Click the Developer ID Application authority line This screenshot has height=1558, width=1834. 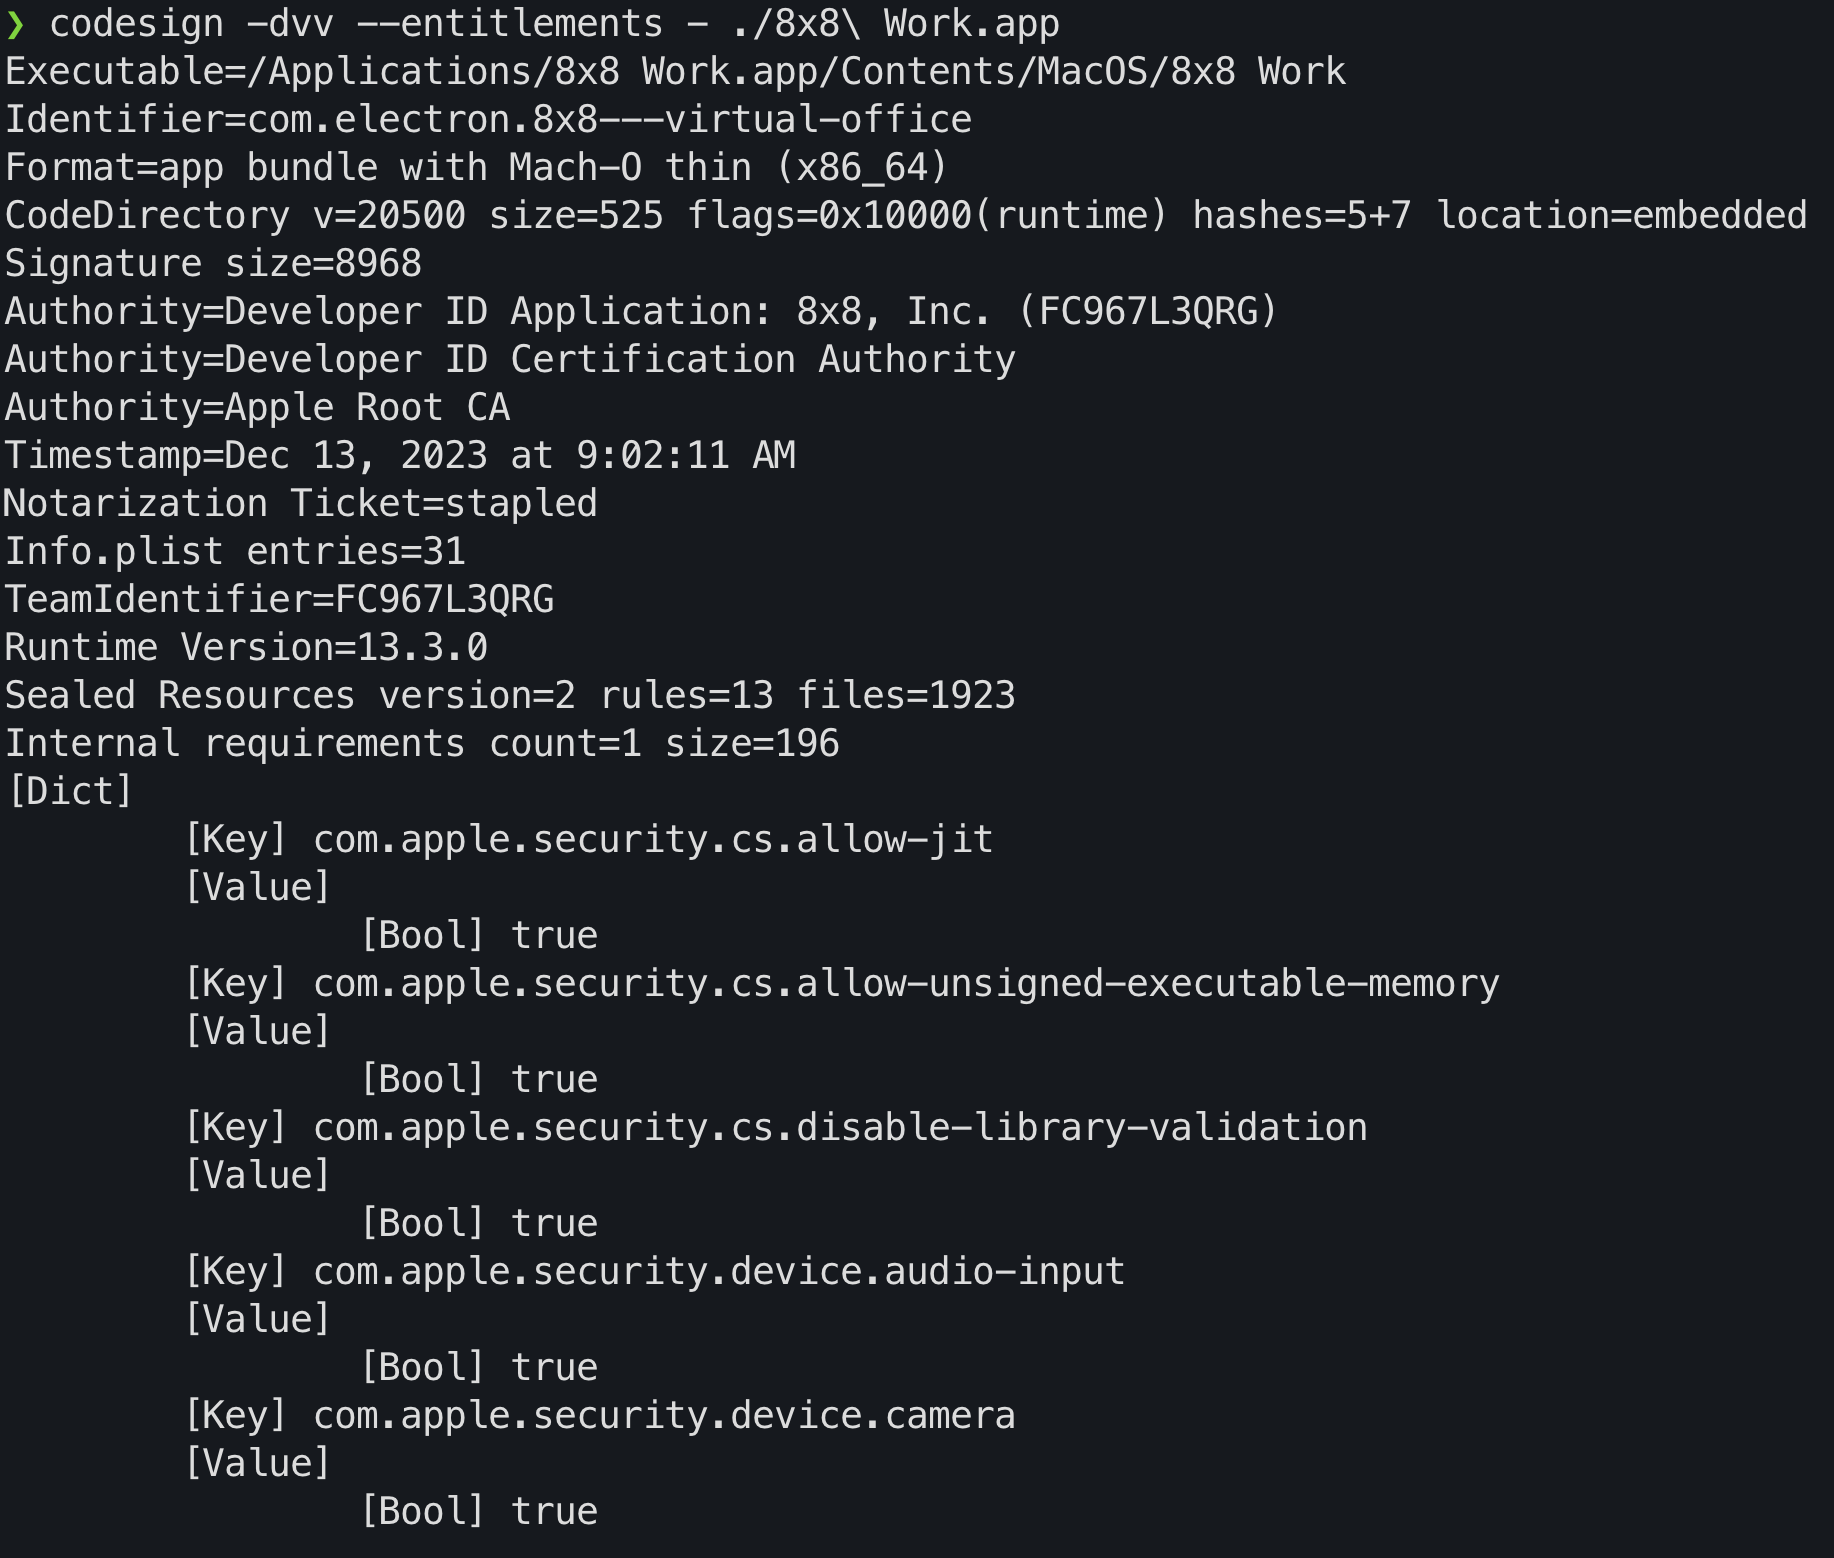[x=641, y=312]
